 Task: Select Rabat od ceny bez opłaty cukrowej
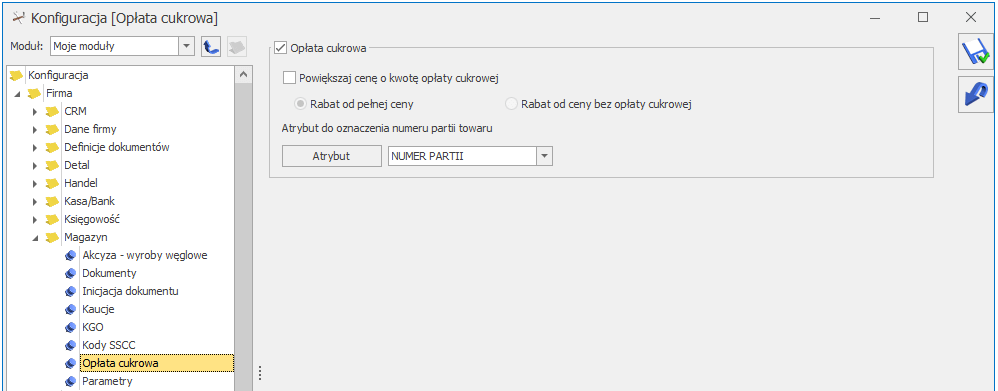pos(511,104)
